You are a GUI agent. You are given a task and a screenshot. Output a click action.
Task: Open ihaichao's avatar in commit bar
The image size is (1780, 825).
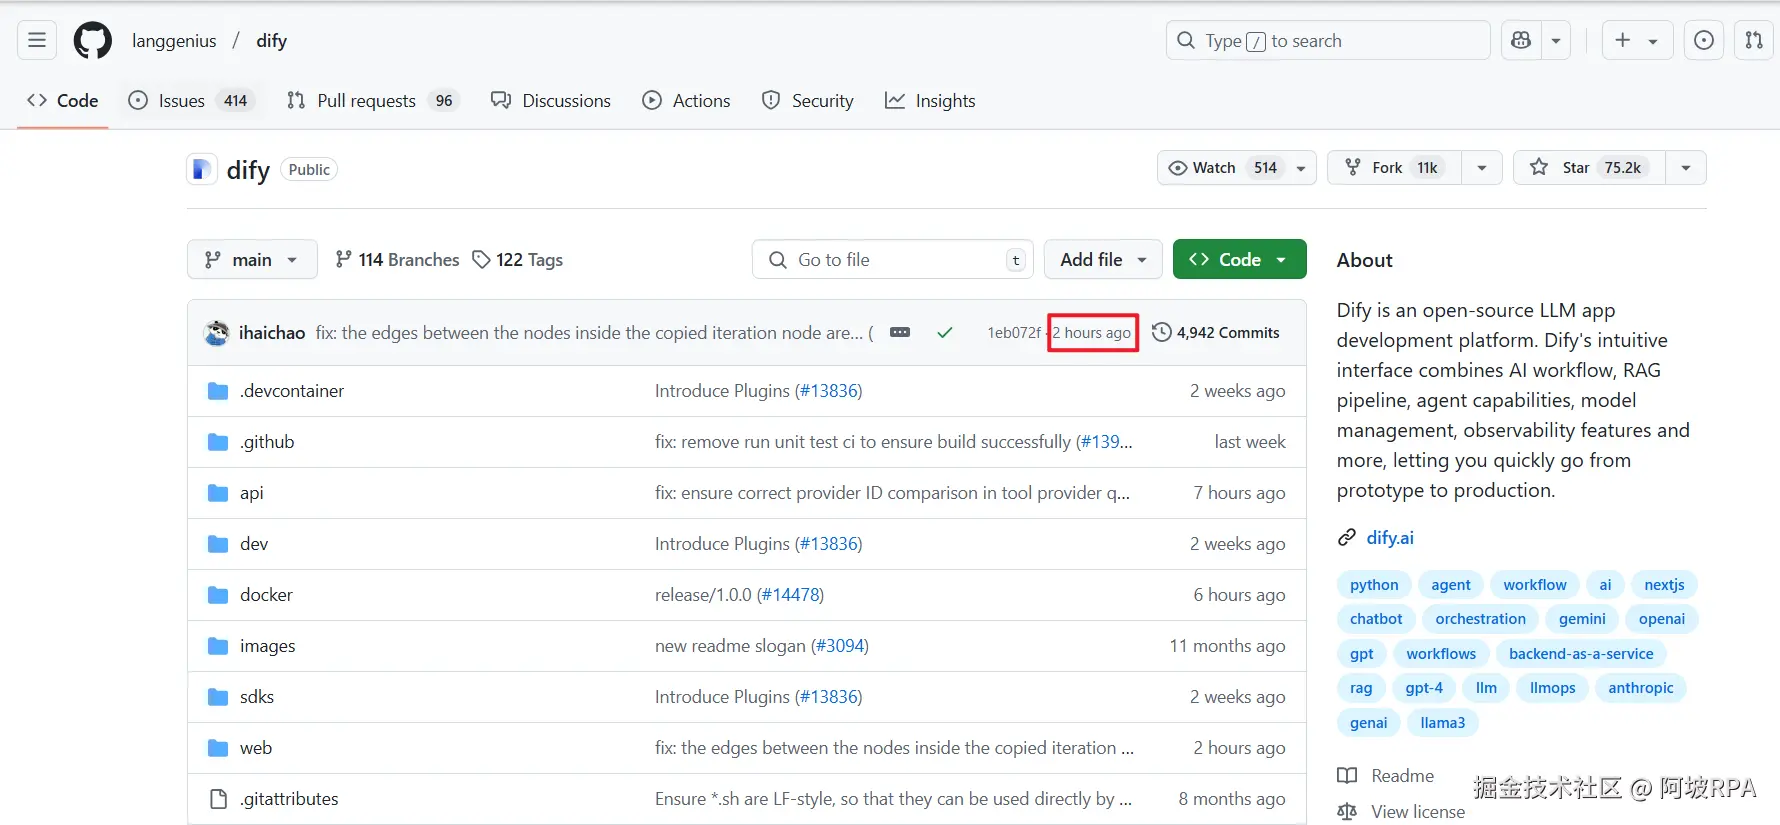(216, 333)
